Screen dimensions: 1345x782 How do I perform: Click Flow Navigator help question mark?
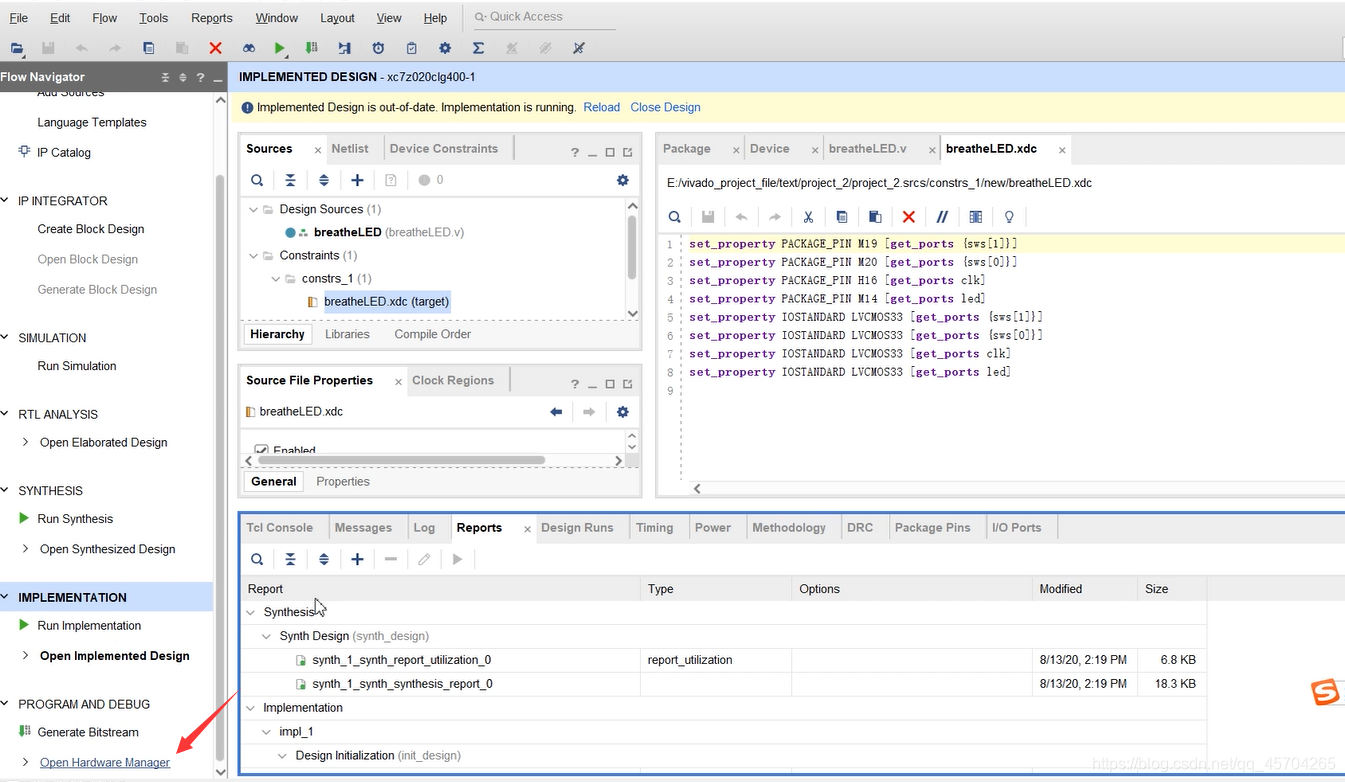pos(200,77)
